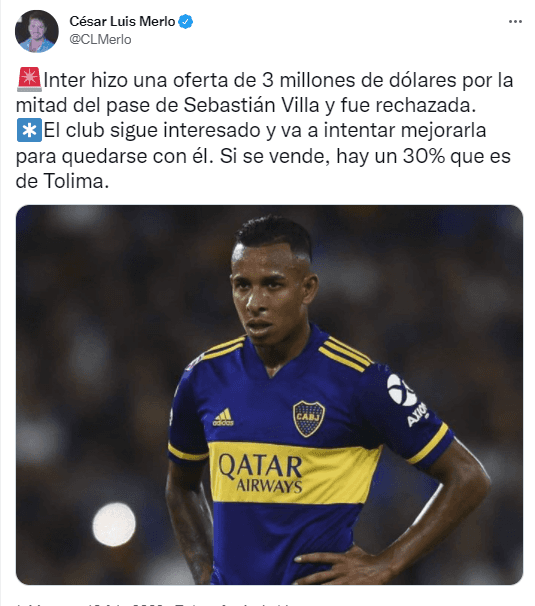Click the tweet's first line starting Inter
This screenshot has height=606, width=535.
278,80
